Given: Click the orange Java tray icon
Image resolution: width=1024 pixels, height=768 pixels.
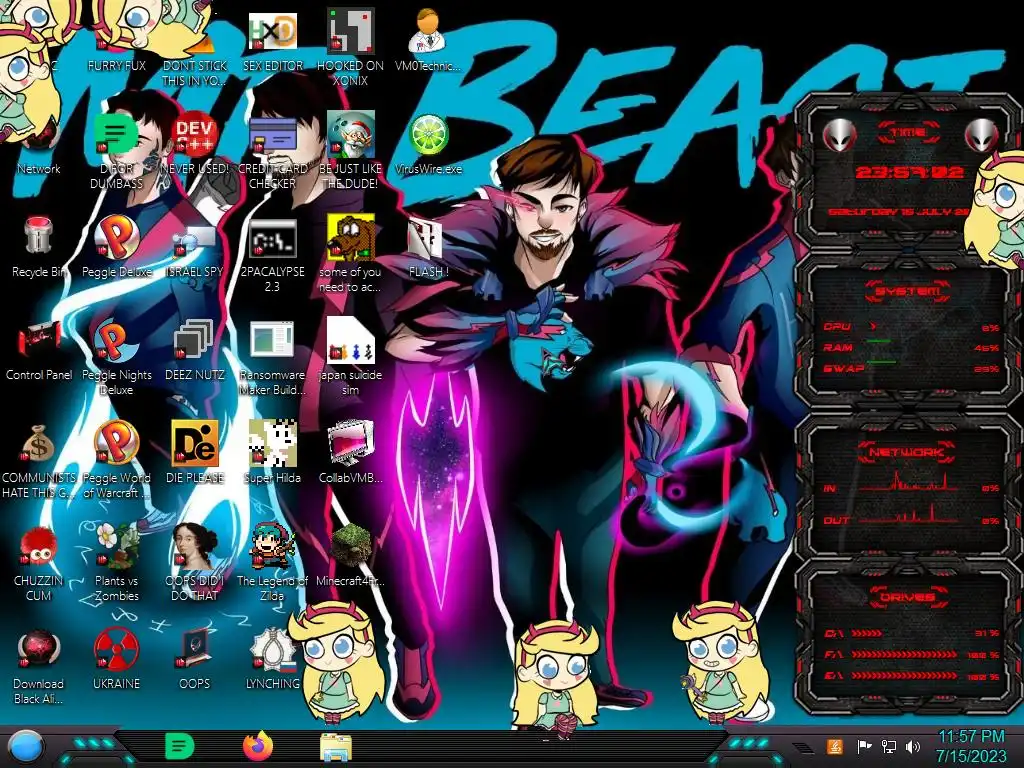Looking at the screenshot, I should 835,746.
